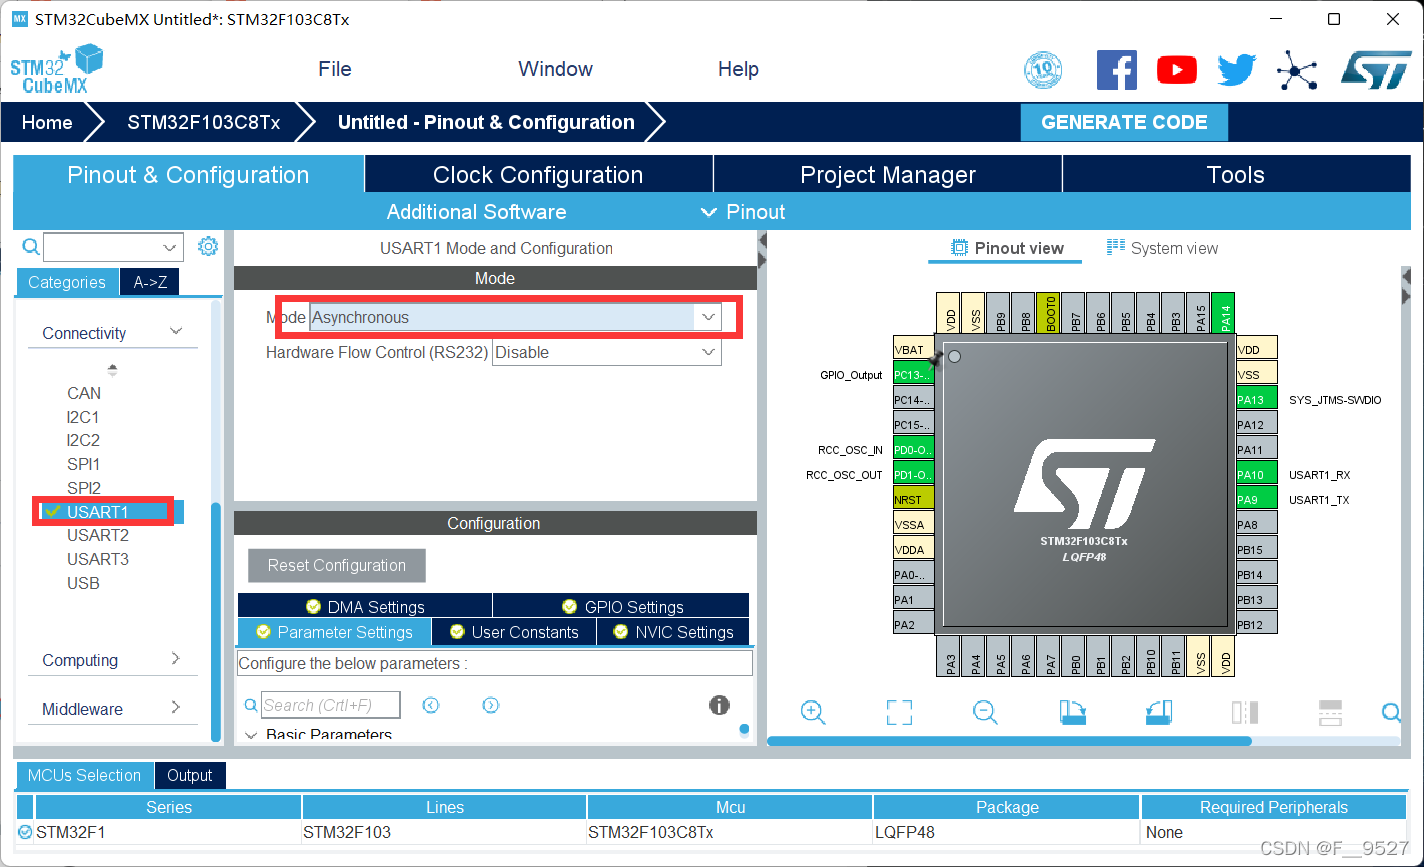The image size is (1424, 867).
Task: Click the parameter info icon
Action: 719,705
